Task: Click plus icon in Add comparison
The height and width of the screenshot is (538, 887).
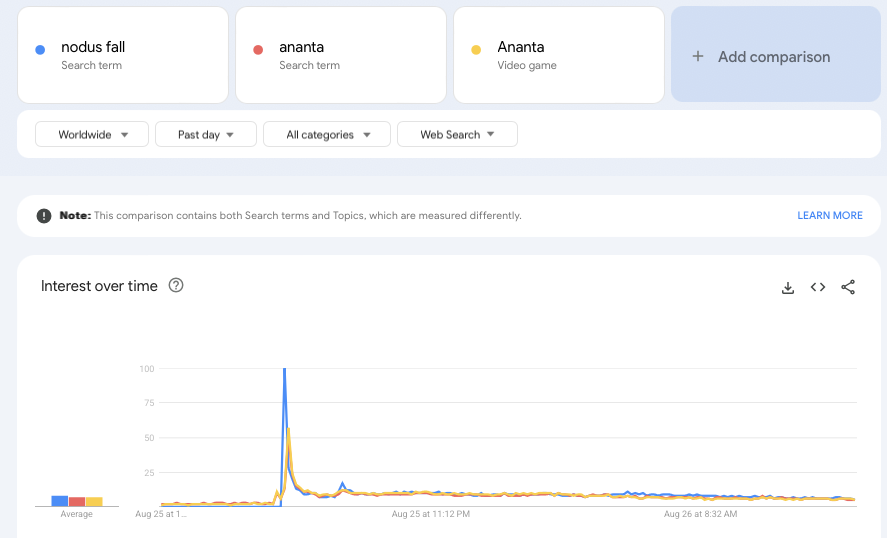Action: pos(698,56)
